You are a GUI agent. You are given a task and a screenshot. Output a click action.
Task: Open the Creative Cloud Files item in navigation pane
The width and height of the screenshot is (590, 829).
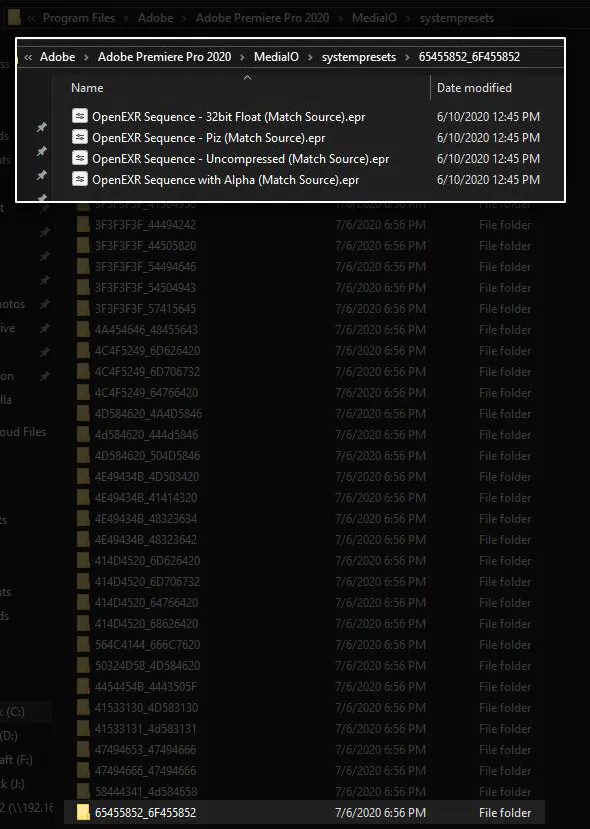[23, 432]
